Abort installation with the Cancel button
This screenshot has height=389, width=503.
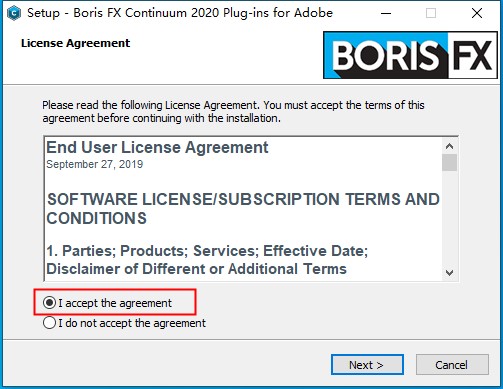(452, 365)
